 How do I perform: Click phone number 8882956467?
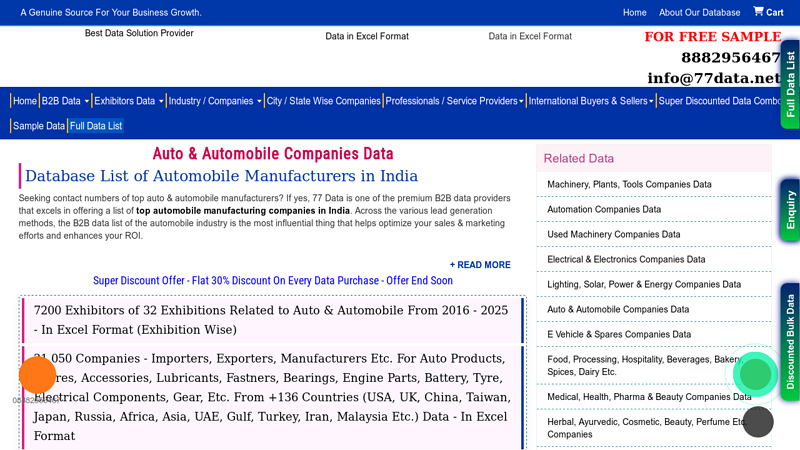(731, 57)
